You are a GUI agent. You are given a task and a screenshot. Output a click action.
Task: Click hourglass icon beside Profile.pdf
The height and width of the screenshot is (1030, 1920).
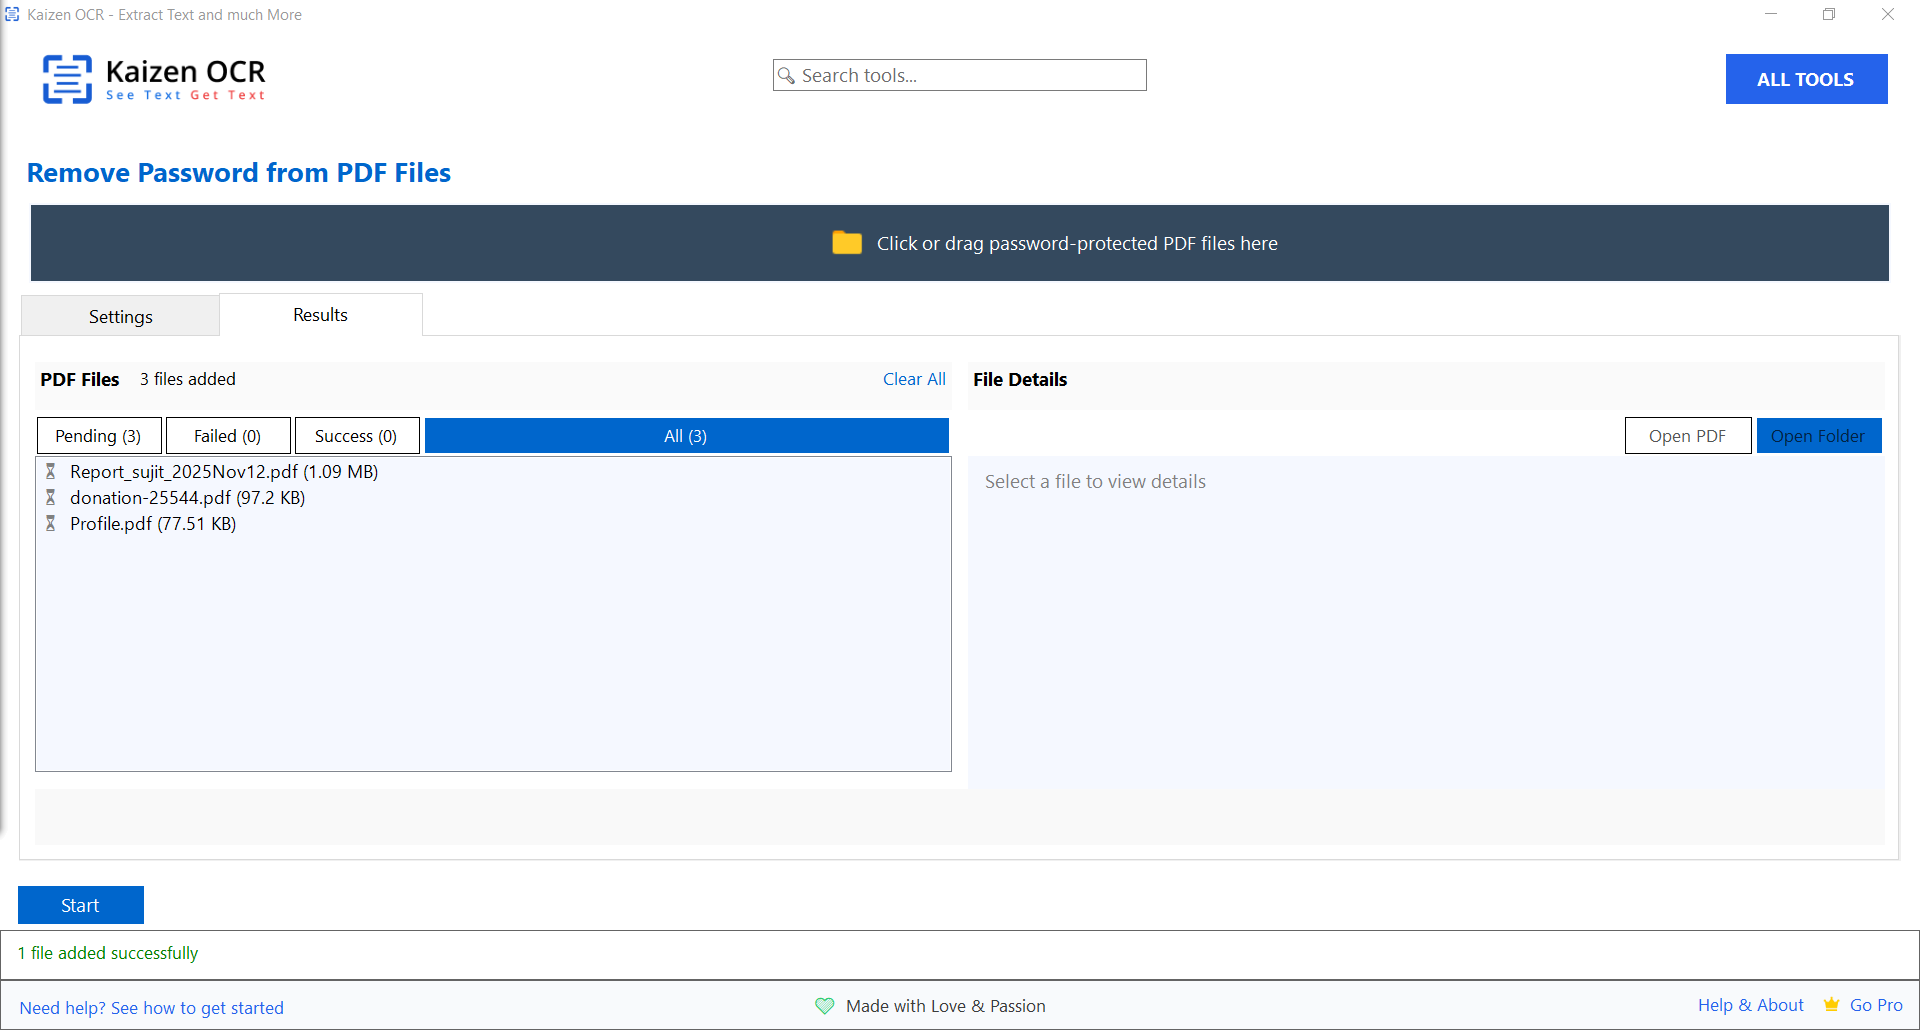pyautogui.click(x=51, y=524)
